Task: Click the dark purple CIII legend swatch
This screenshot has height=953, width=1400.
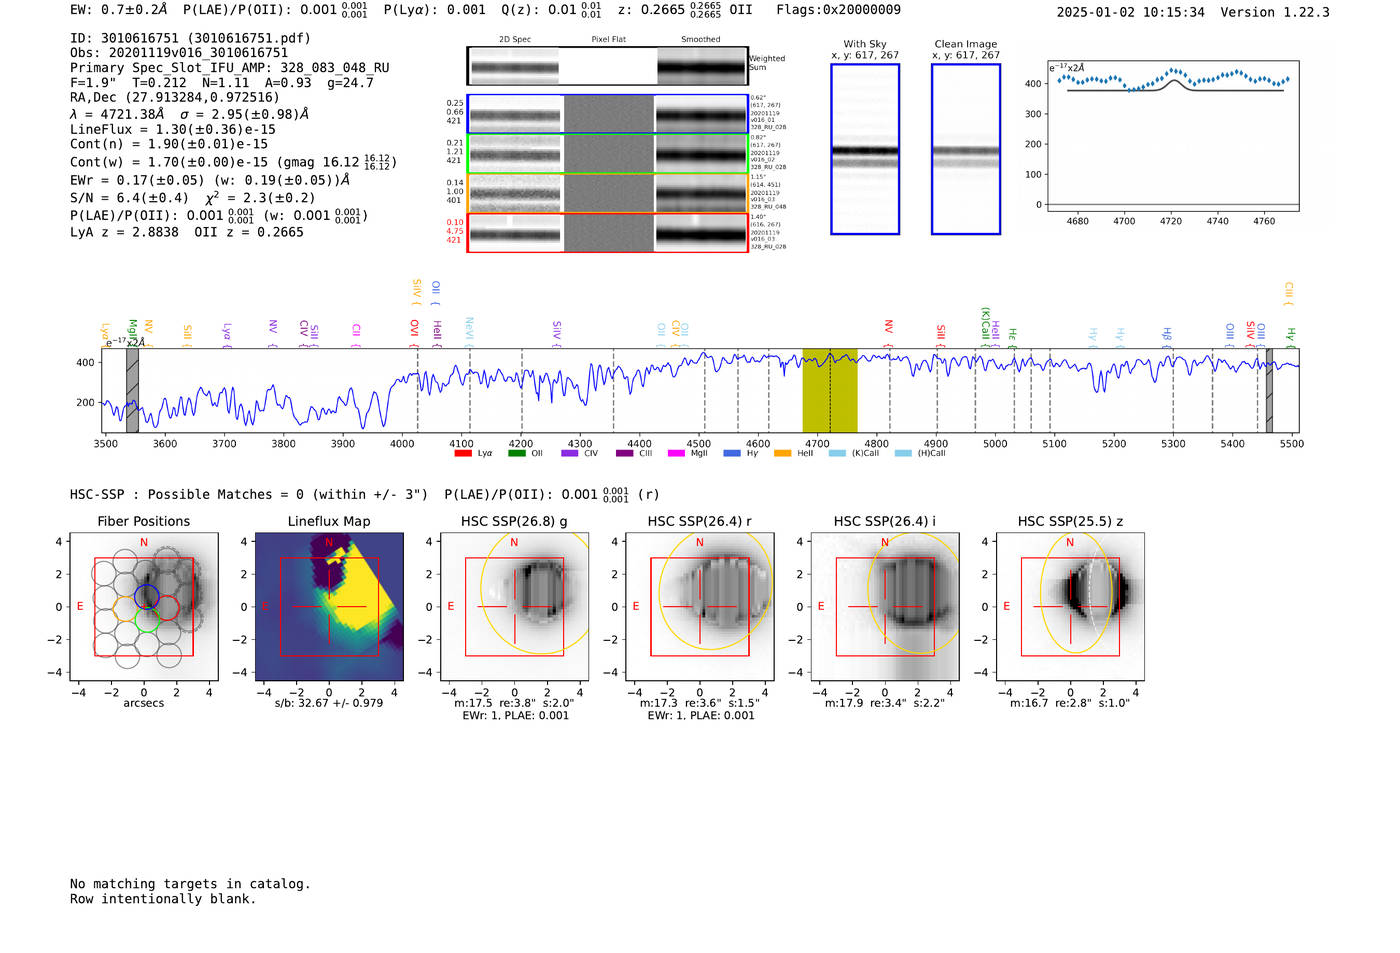Action: click(625, 453)
